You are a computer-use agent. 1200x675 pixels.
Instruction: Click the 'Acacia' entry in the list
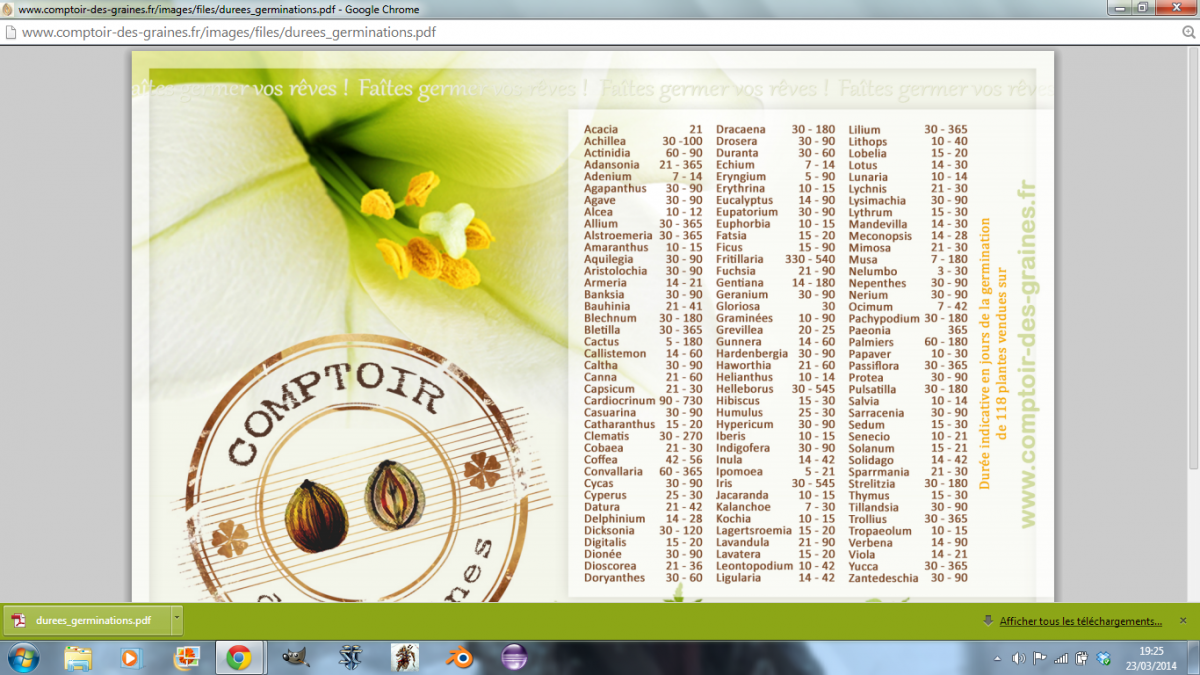pos(601,129)
